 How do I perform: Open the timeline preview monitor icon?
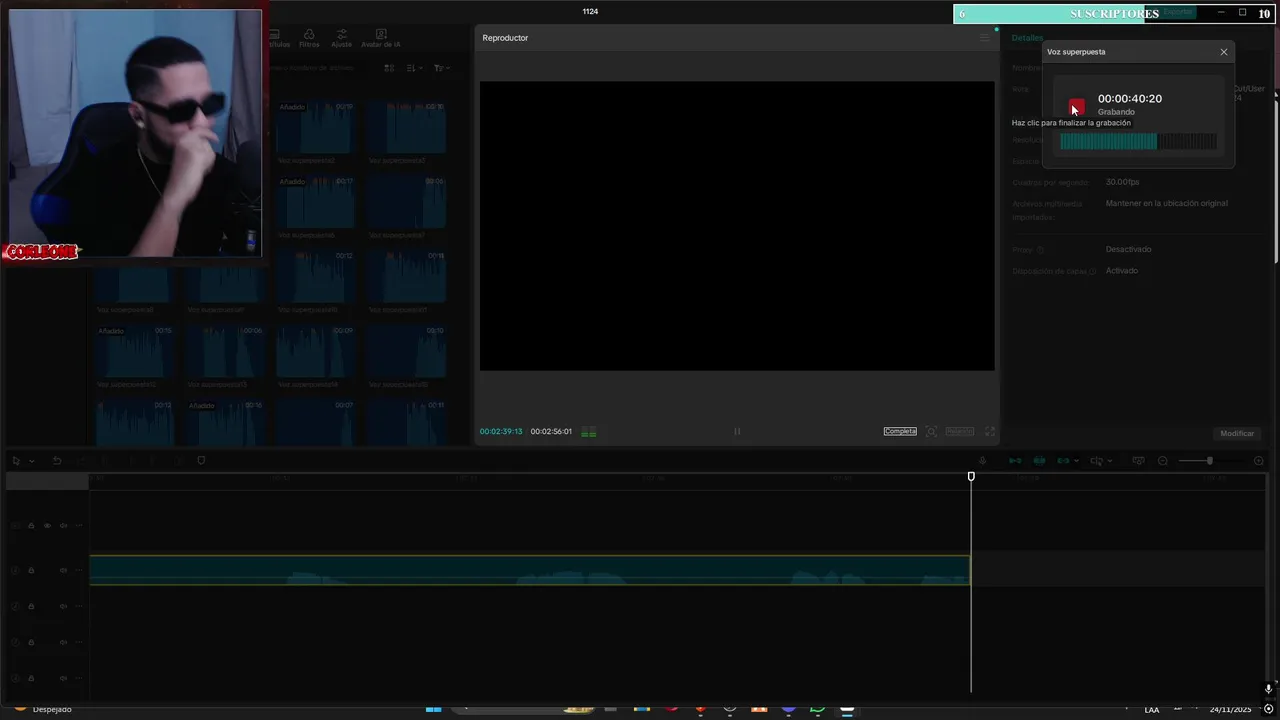[x=1138, y=461]
